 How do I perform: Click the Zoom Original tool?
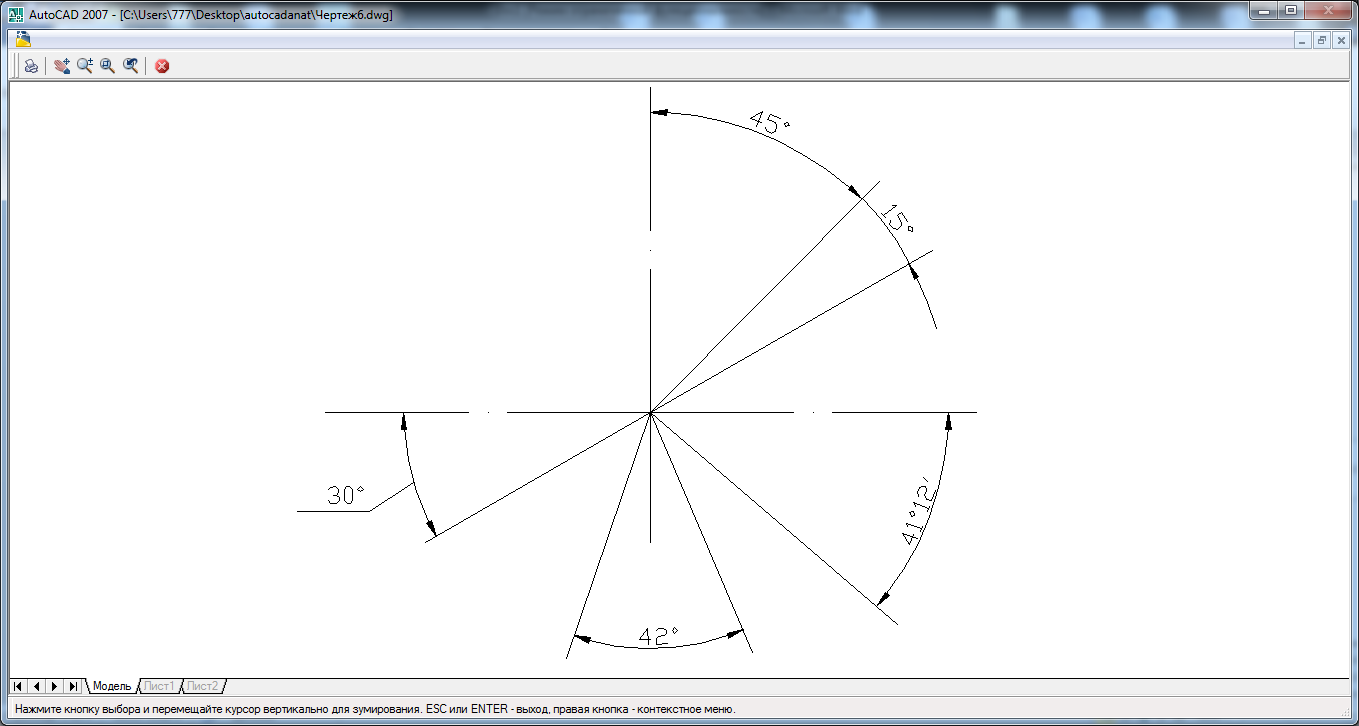(x=130, y=66)
